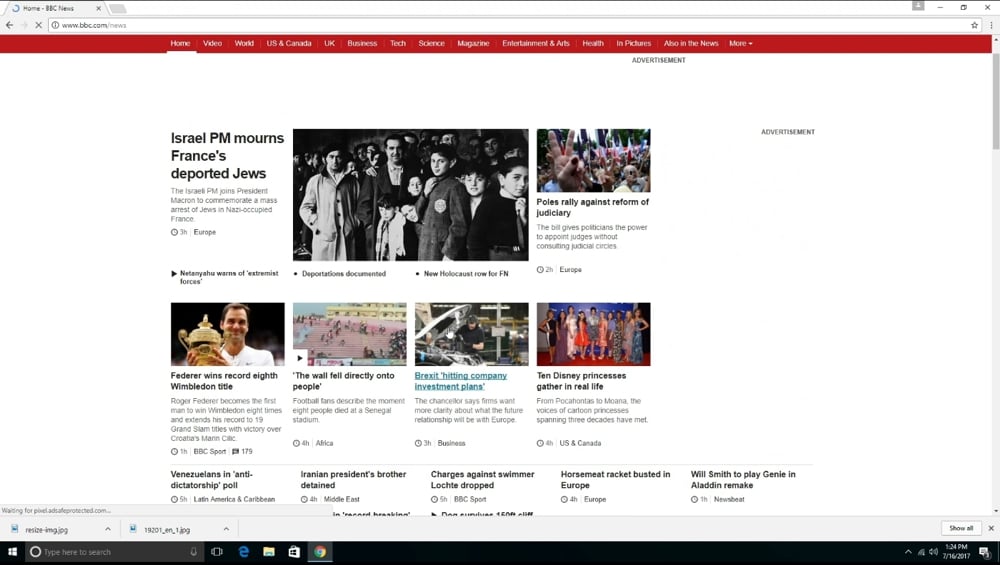Go to Tech section
This screenshot has width=1000, height=565.
(x=398, y=43)
